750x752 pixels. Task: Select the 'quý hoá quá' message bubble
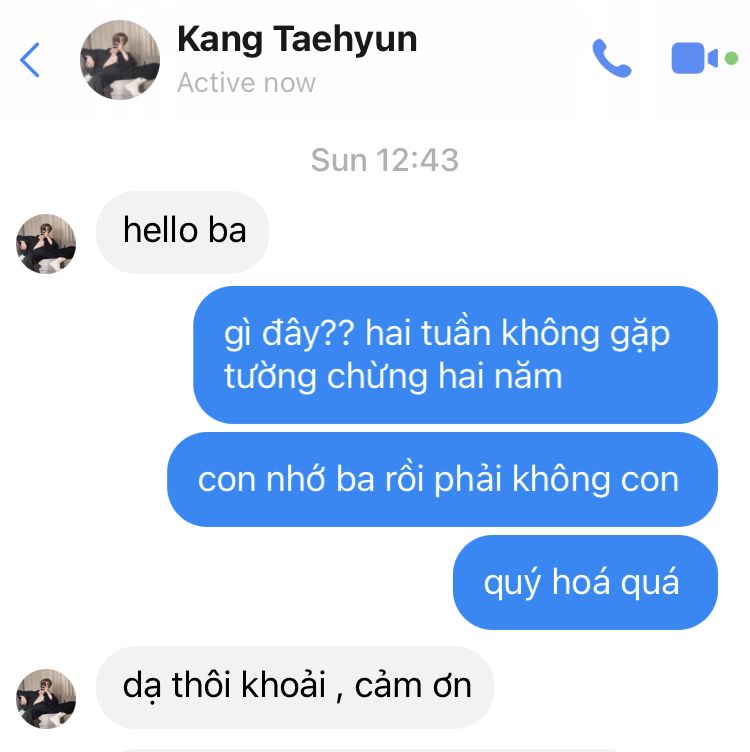585,583
